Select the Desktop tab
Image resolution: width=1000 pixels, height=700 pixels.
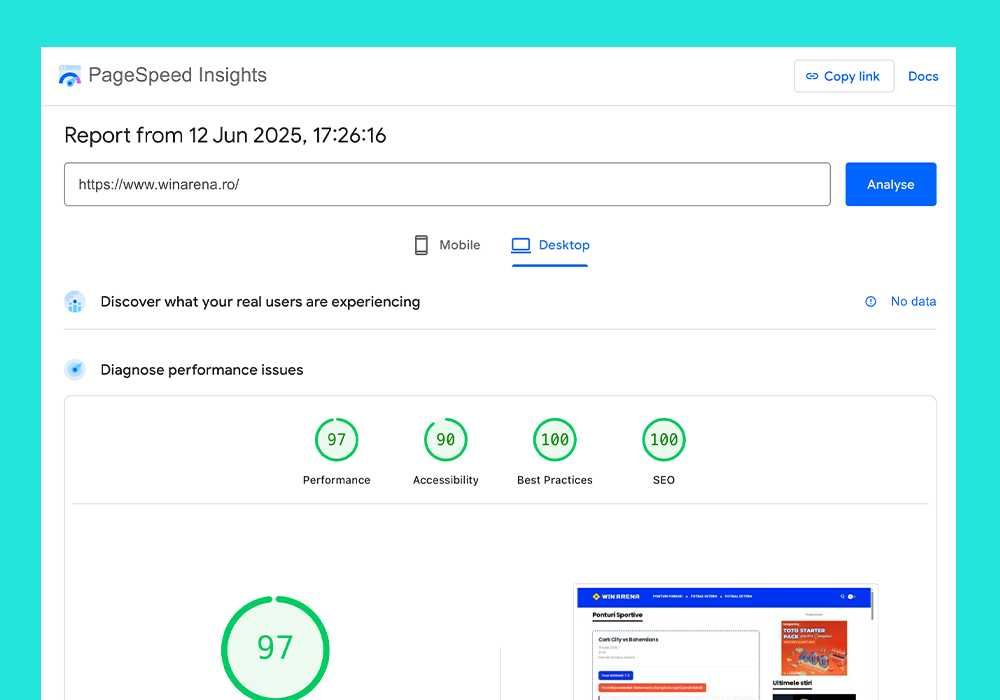coord(550,245)
